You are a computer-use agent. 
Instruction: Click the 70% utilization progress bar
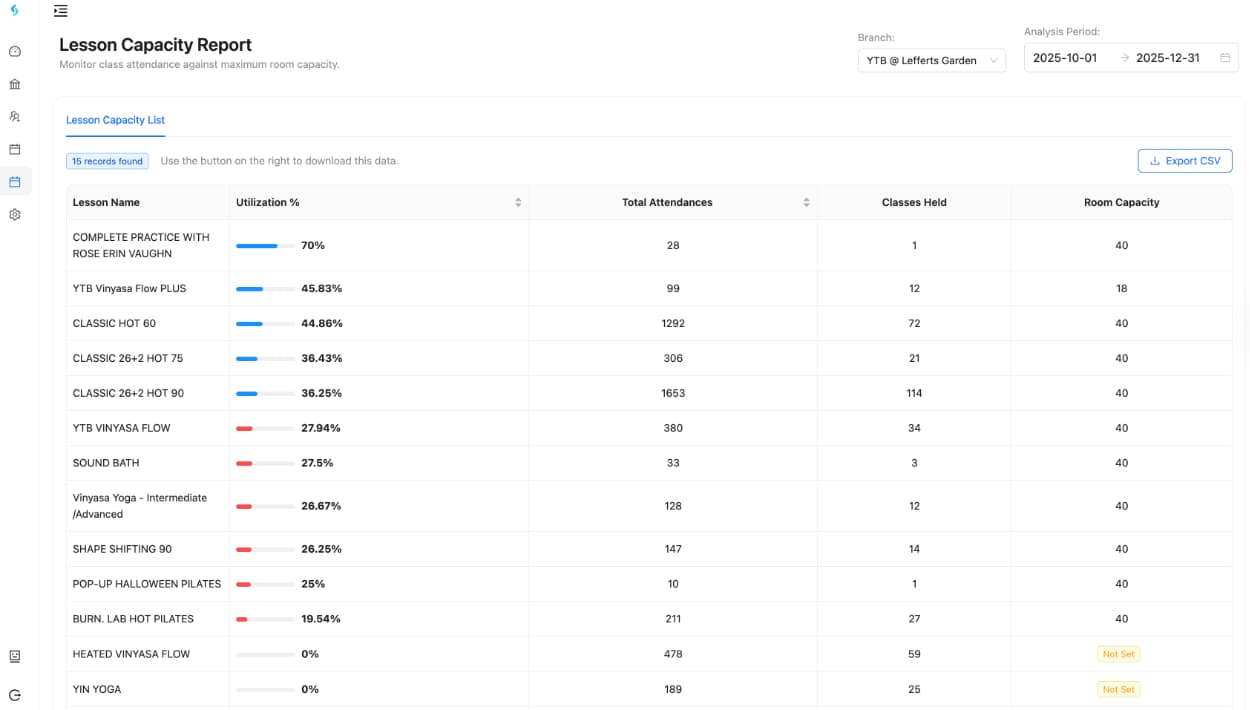pyautogui.click(x=265, y=246)
